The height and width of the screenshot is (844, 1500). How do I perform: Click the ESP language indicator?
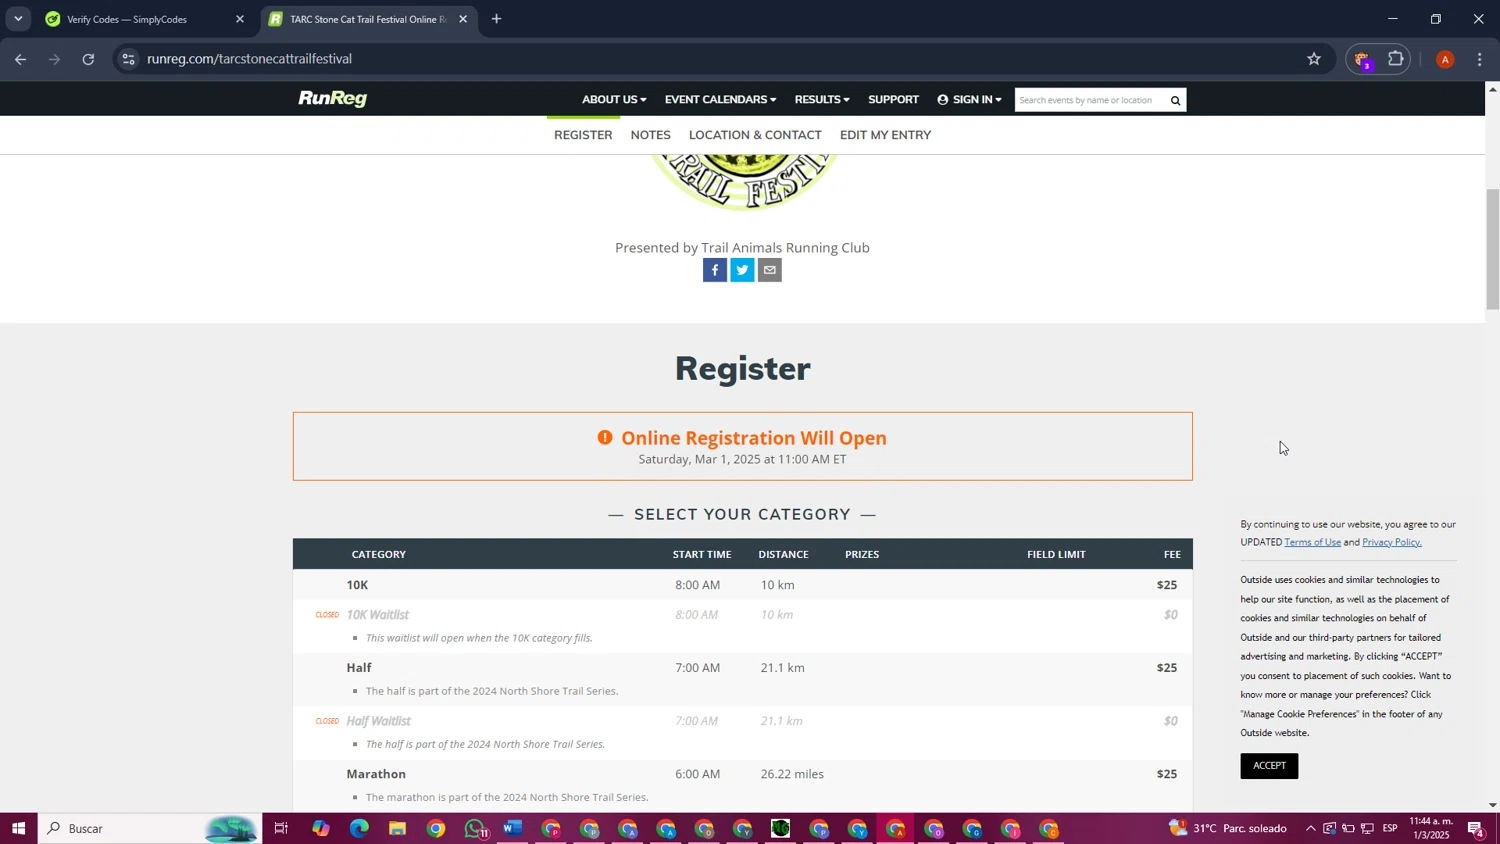click(x=1390, y=828)
